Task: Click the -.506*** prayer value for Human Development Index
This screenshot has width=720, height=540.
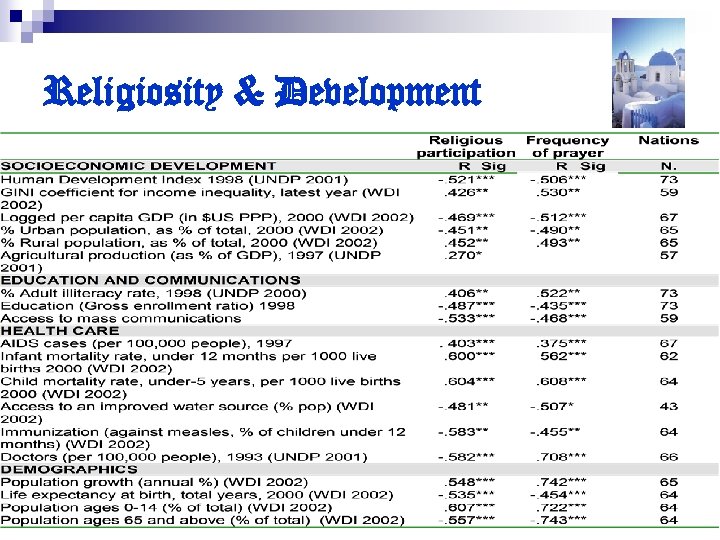Action: 558,180
